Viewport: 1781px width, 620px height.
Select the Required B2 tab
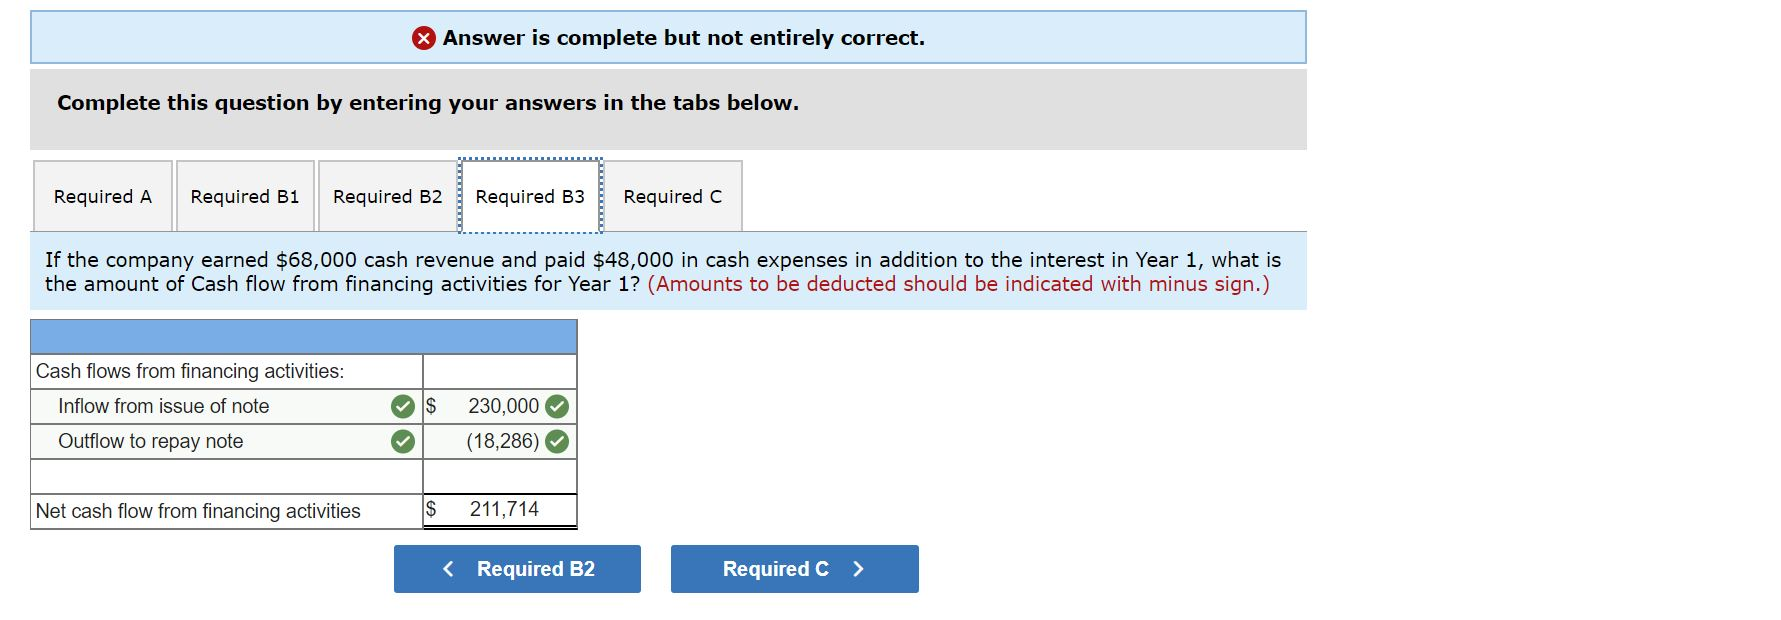click(387, 196)
